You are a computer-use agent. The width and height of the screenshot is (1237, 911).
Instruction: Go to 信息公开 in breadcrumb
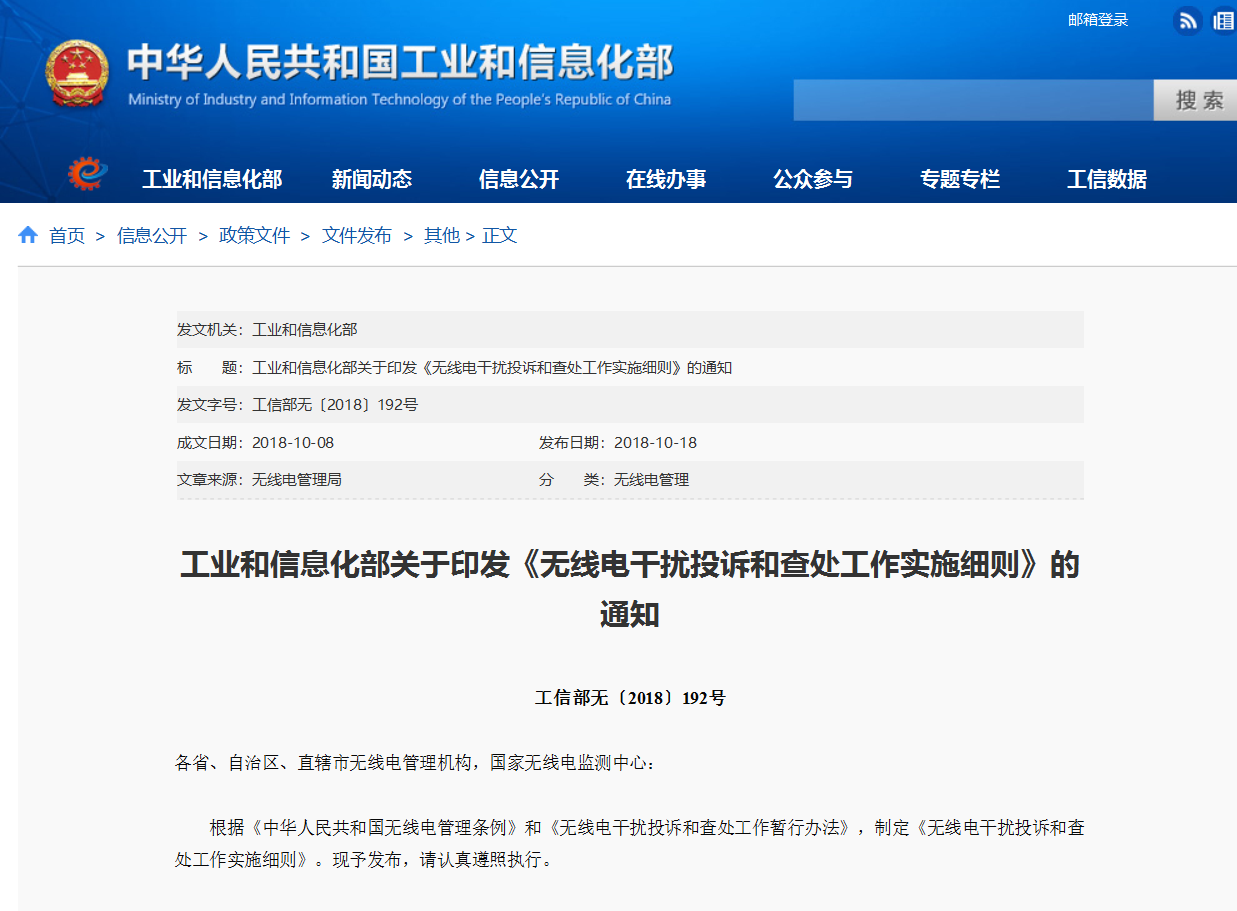click(x=152, y=236)
